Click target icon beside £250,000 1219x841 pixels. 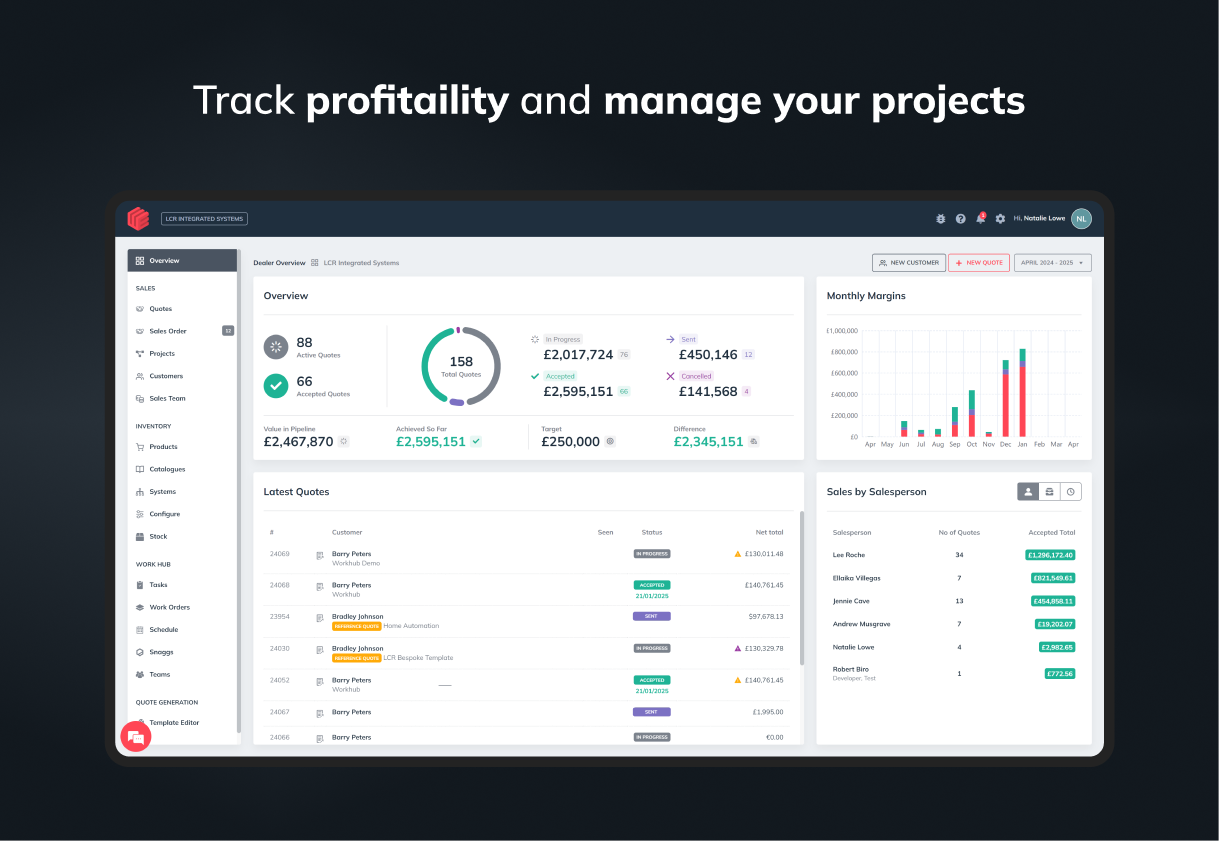pos(610,441)
